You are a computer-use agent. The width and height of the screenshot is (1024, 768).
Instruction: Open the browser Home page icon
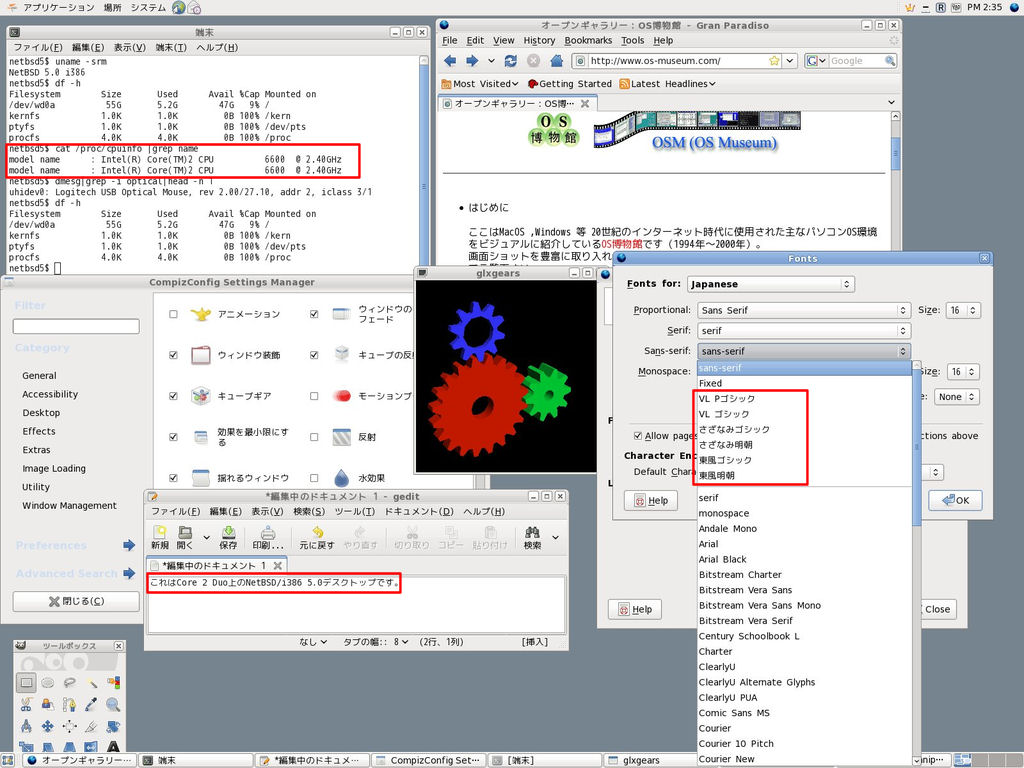click(x=556, y=61)
